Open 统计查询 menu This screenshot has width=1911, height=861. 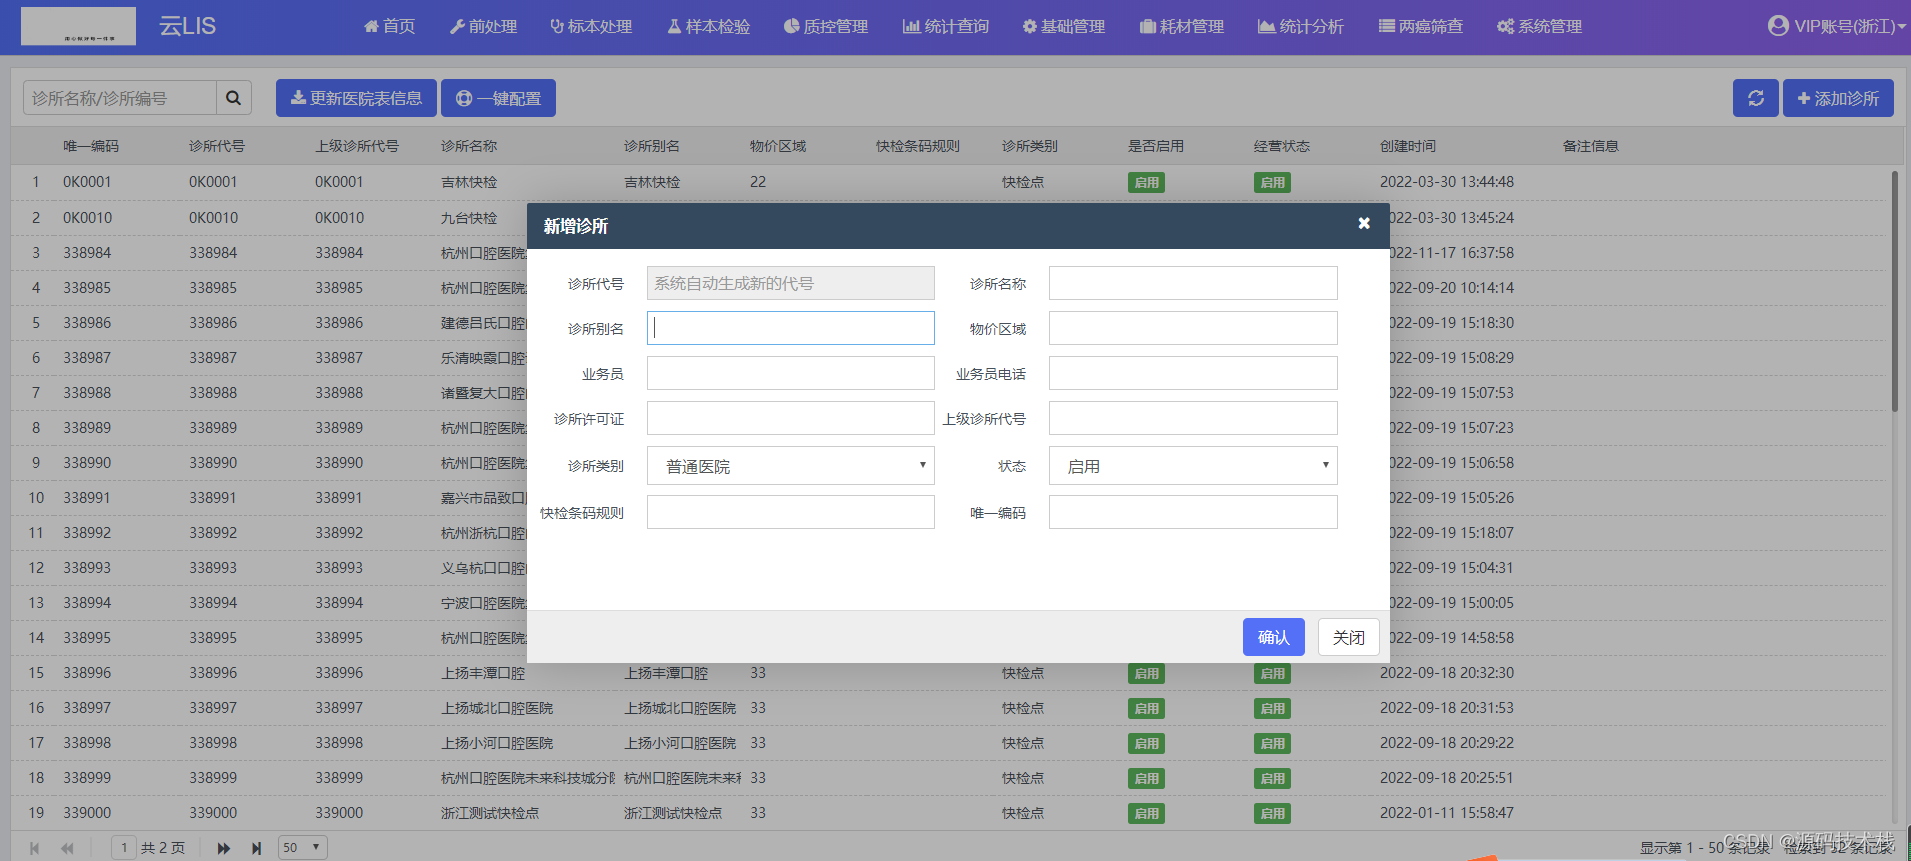pyautogui.click(x=946, y=26)
